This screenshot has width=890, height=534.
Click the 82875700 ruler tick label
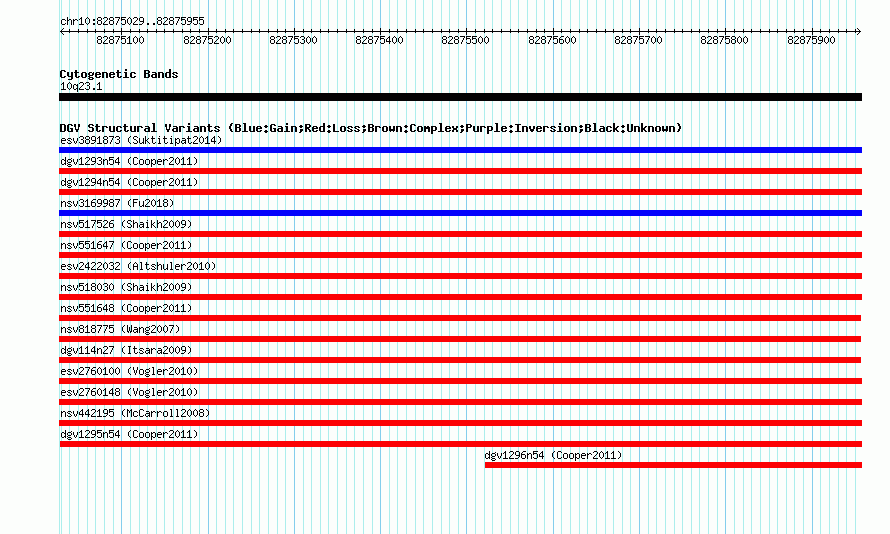pos(639,40)
